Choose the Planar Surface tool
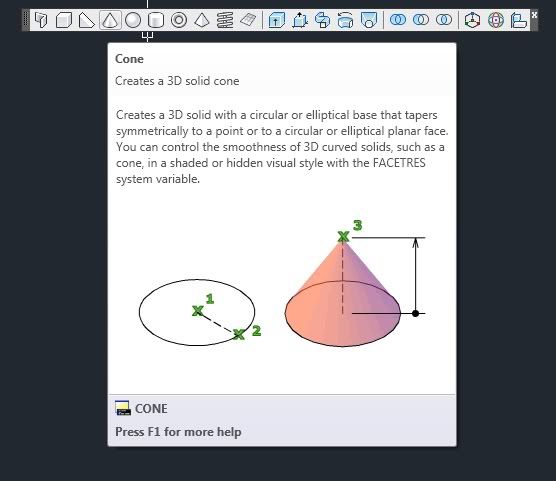This screenshot has width=556, height=481. (248, 20)
